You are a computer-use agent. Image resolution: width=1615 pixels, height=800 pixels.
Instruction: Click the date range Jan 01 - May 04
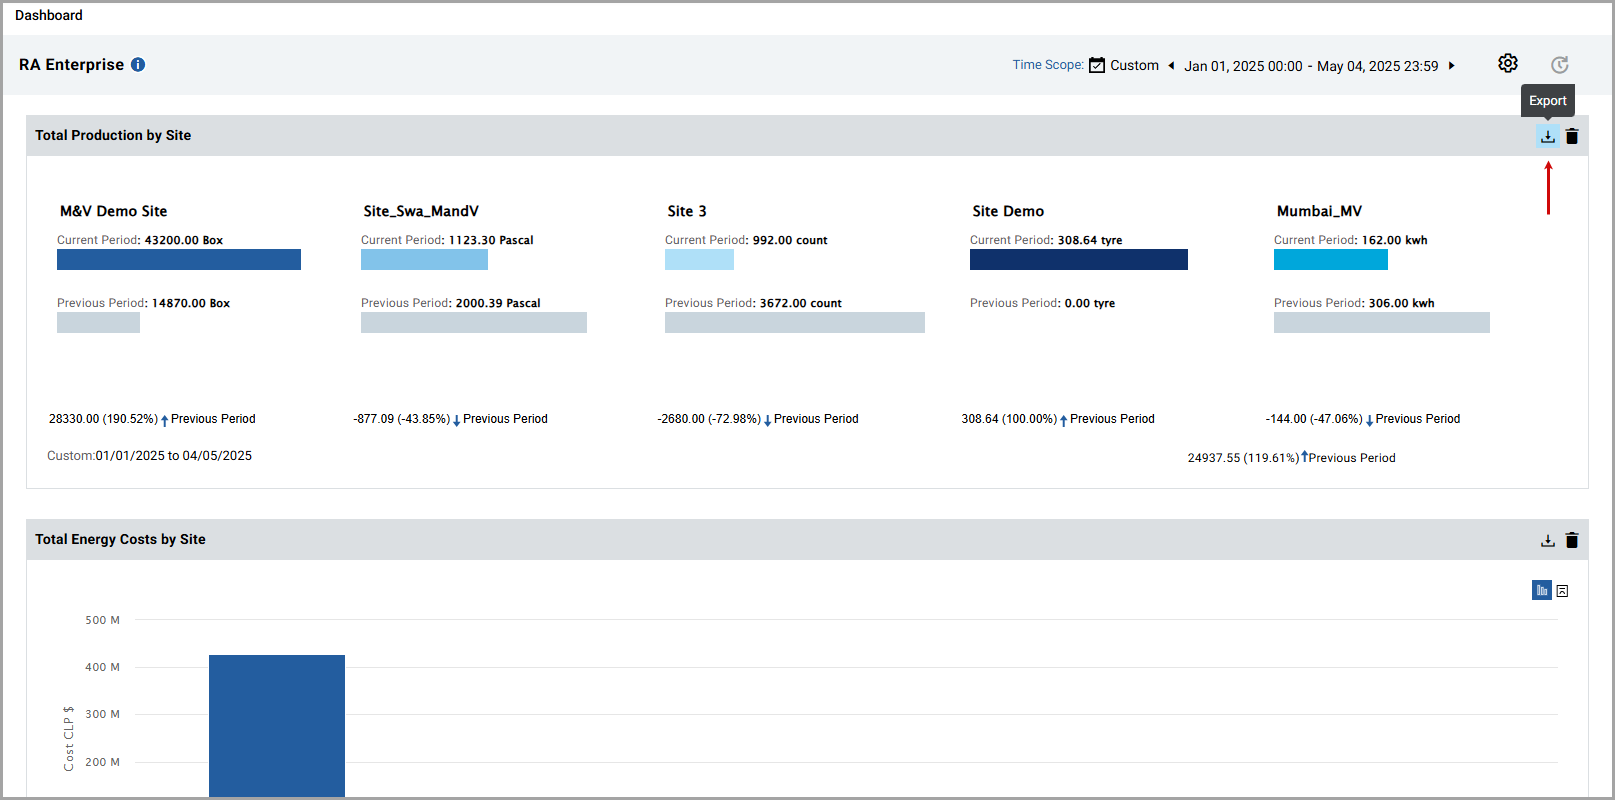click(x=1311, y=66)
